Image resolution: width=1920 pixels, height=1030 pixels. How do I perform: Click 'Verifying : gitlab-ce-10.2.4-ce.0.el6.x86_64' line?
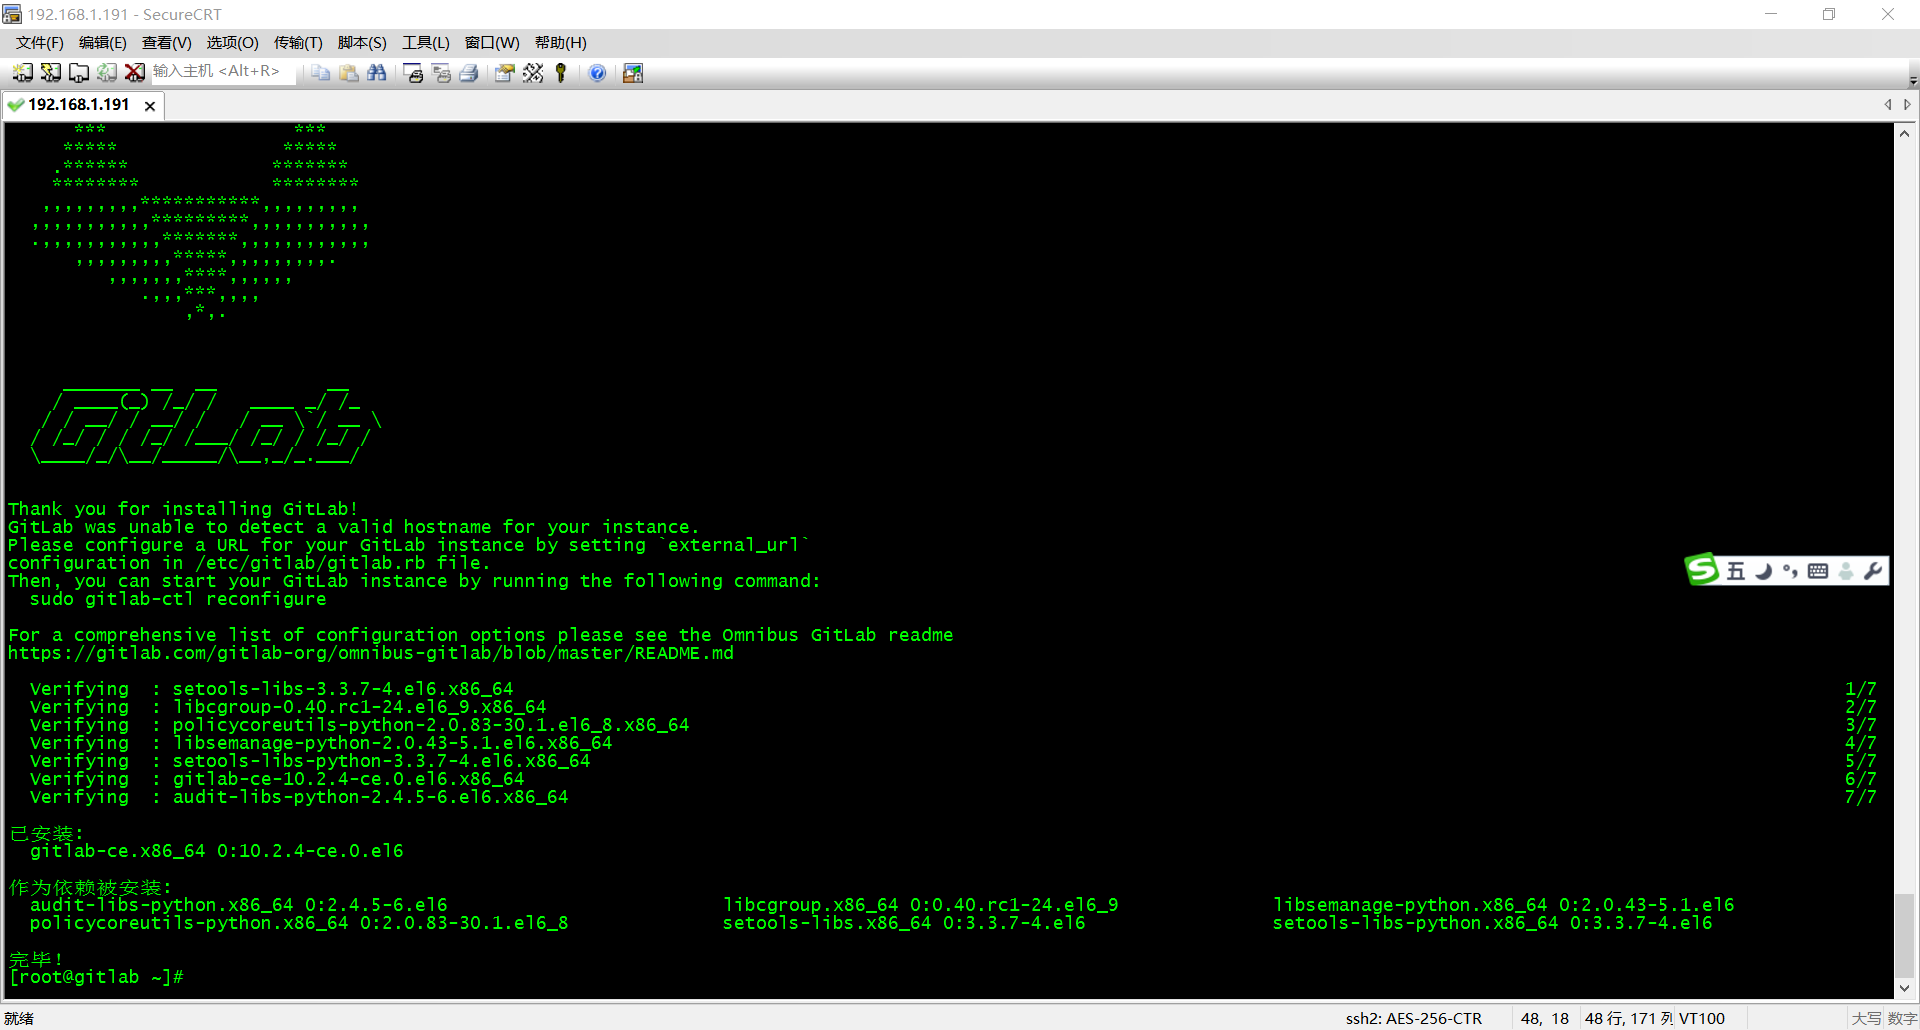pos(277,780)
